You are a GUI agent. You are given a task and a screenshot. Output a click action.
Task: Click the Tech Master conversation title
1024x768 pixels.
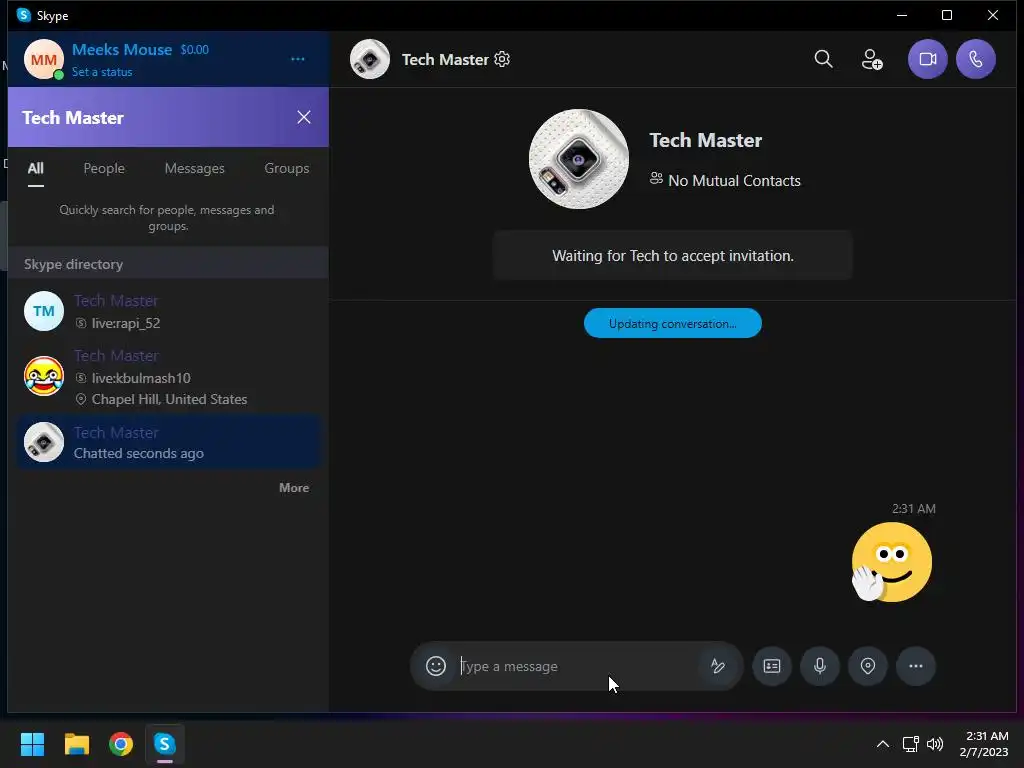click(445, 59)
